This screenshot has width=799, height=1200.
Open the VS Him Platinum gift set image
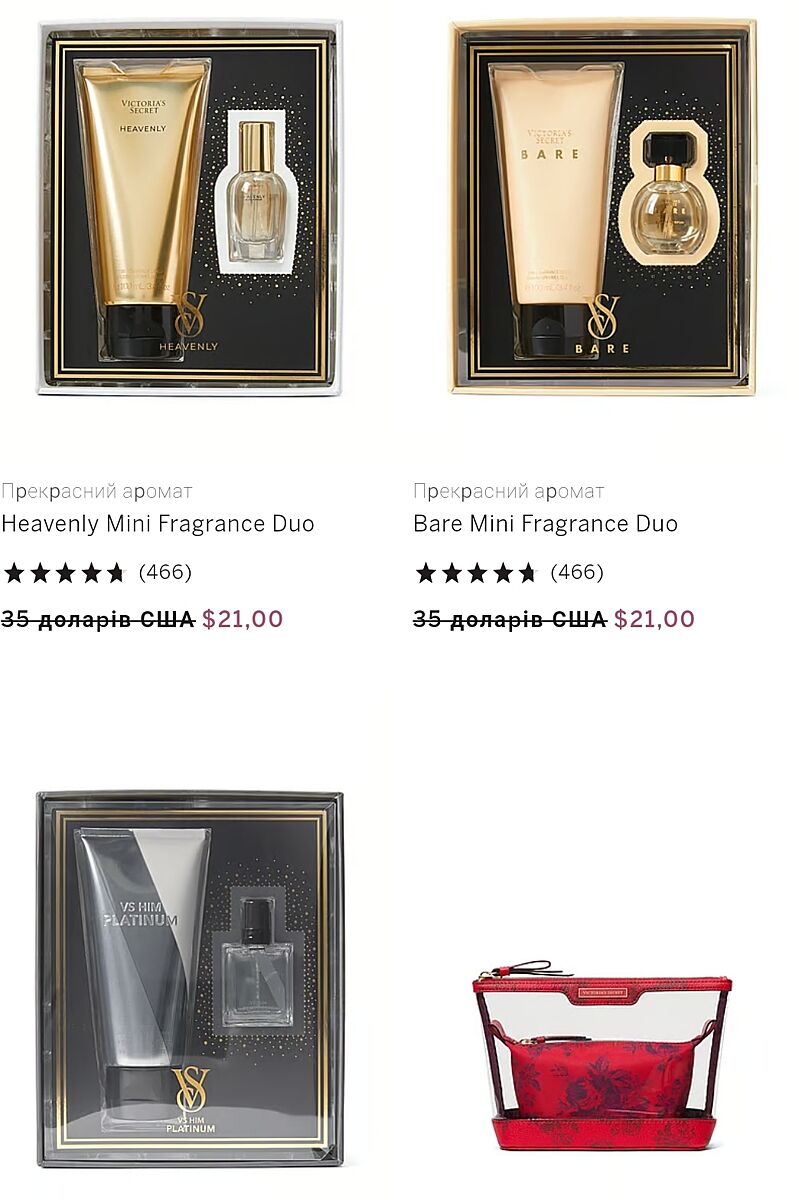click(x=190, y=979)
